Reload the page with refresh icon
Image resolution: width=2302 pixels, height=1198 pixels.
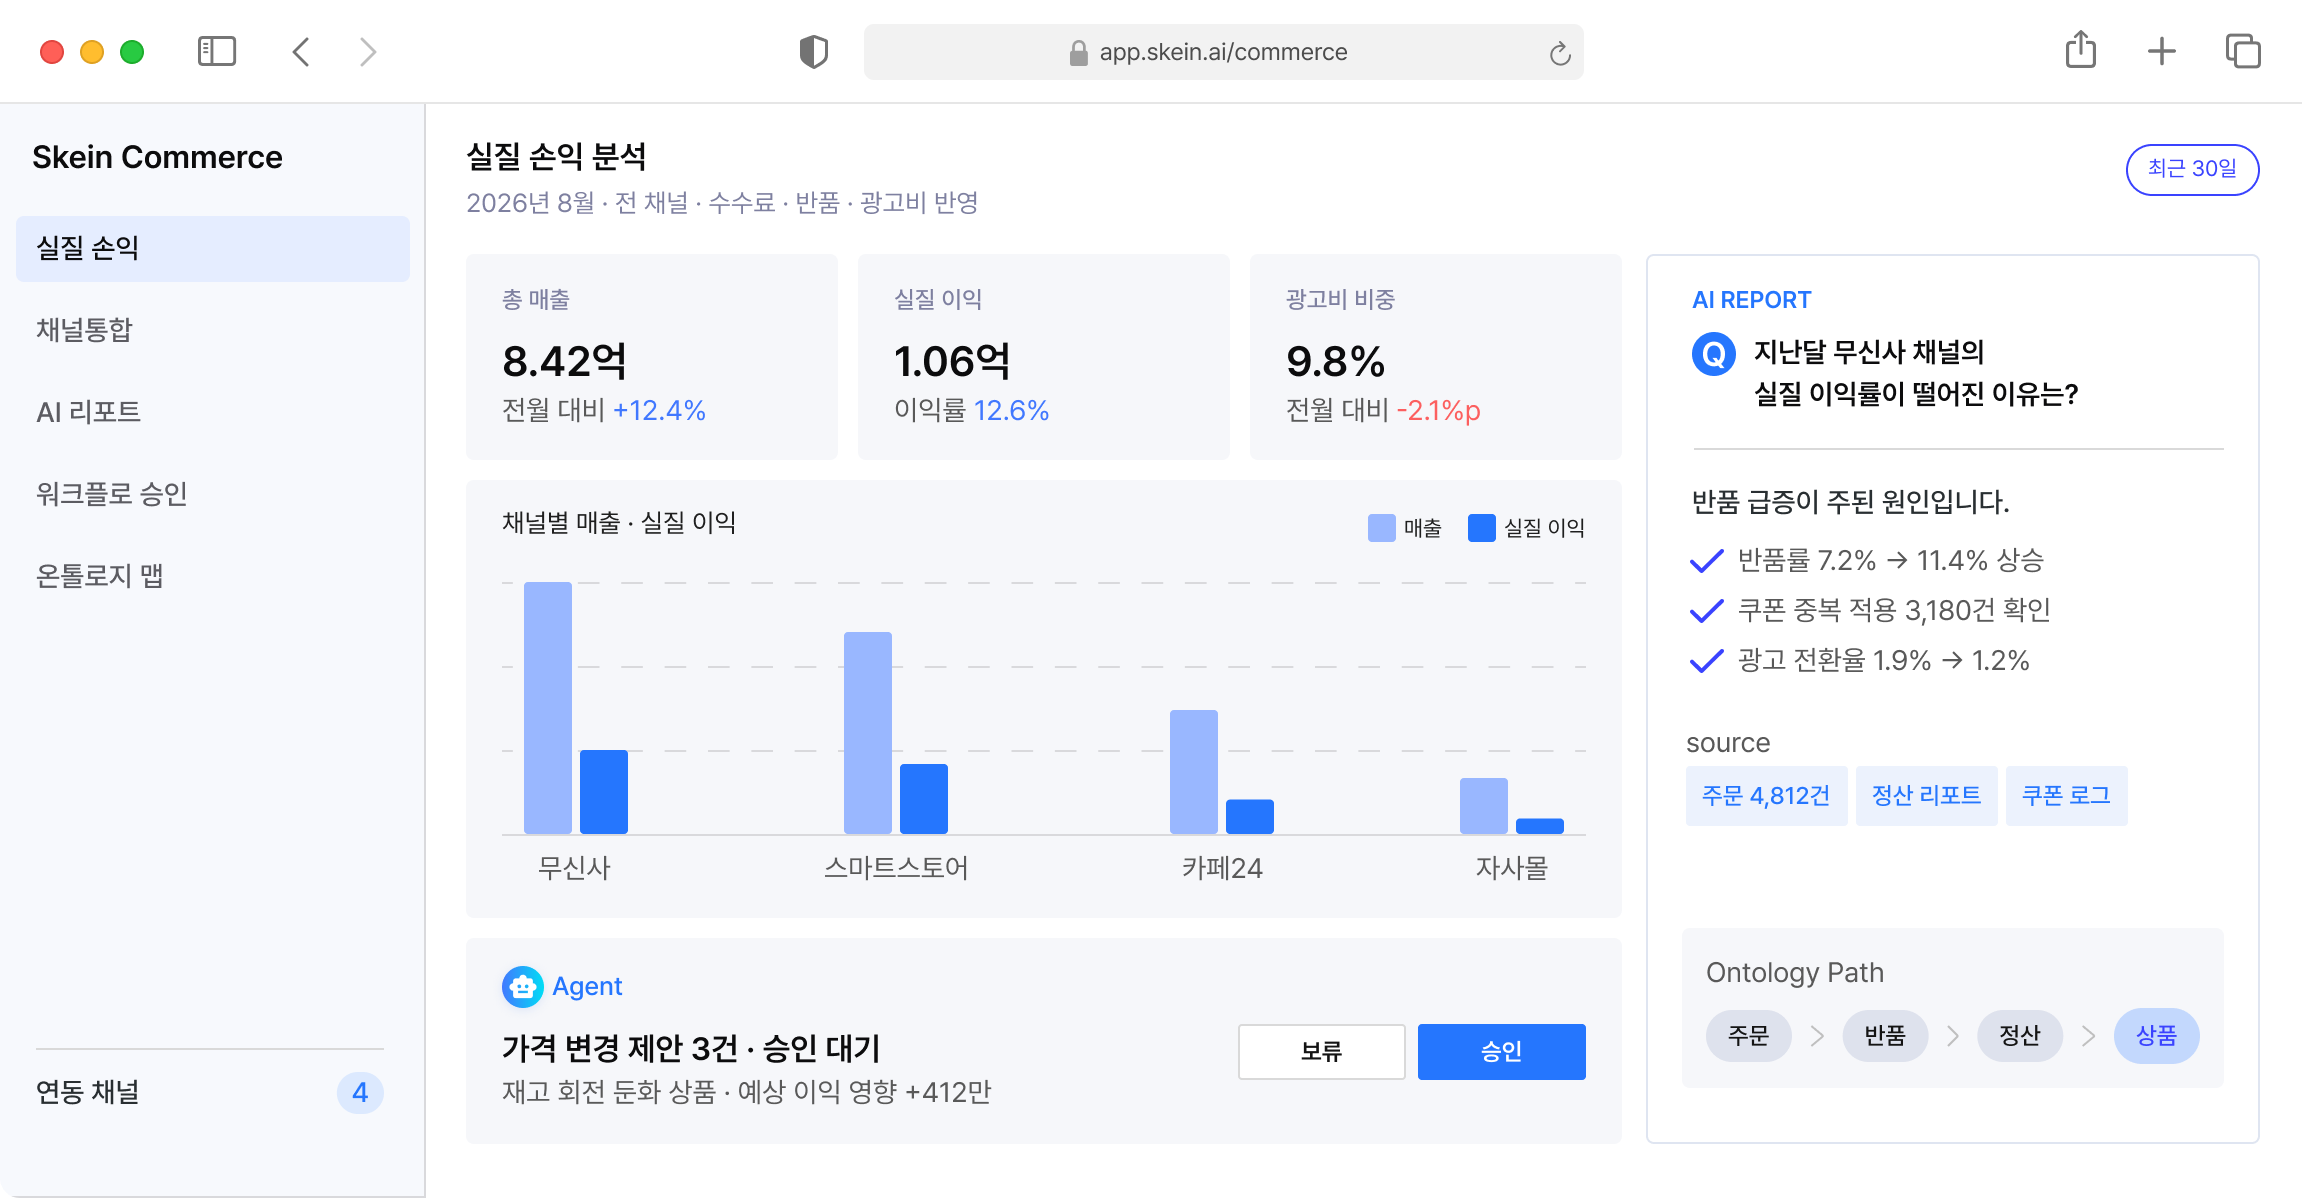[1560, 53]
